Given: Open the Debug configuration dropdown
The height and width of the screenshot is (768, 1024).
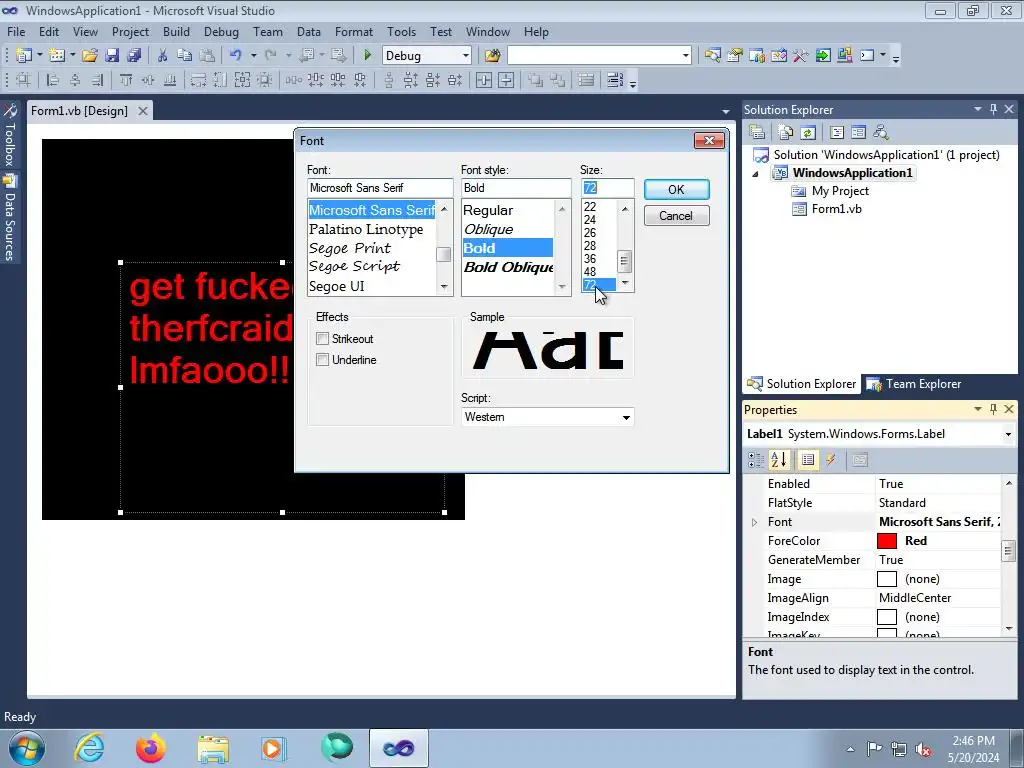Looking at the screenshot, I should [x=466, y=56].
